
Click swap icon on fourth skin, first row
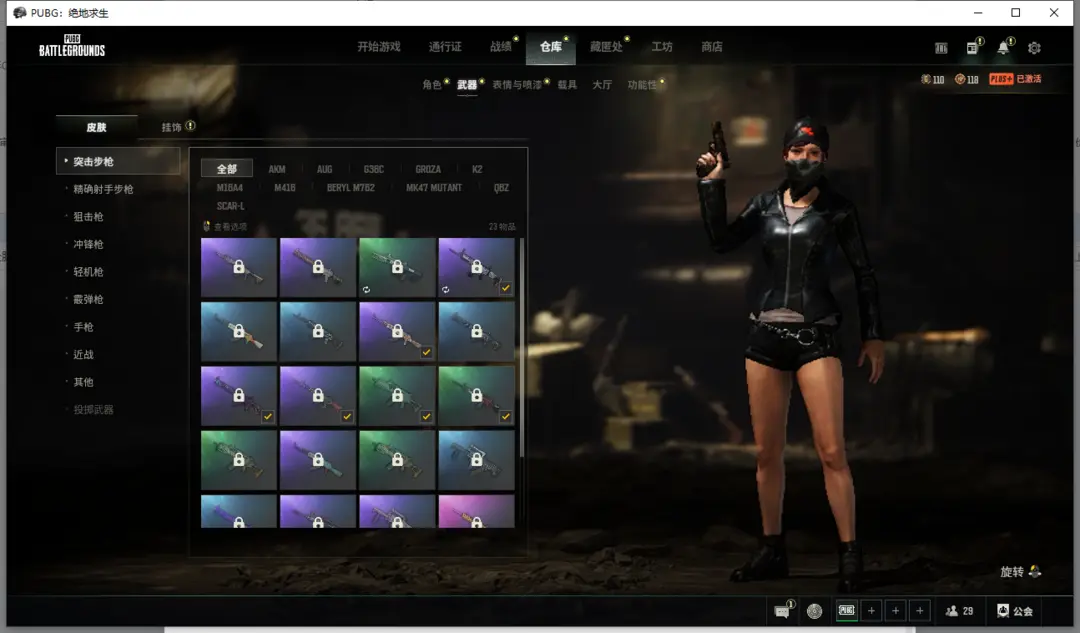[446, 290]
